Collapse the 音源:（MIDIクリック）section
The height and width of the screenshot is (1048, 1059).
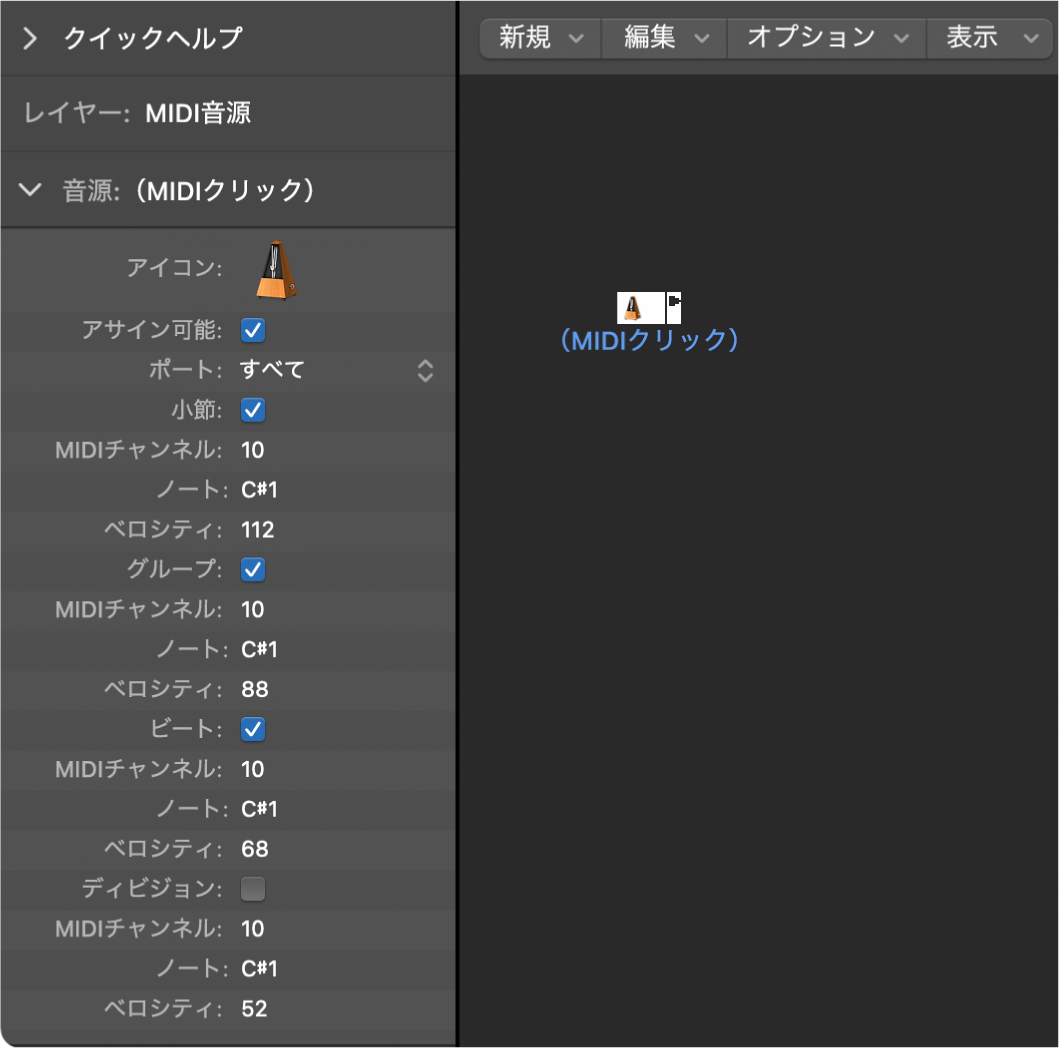coord(30,189)
